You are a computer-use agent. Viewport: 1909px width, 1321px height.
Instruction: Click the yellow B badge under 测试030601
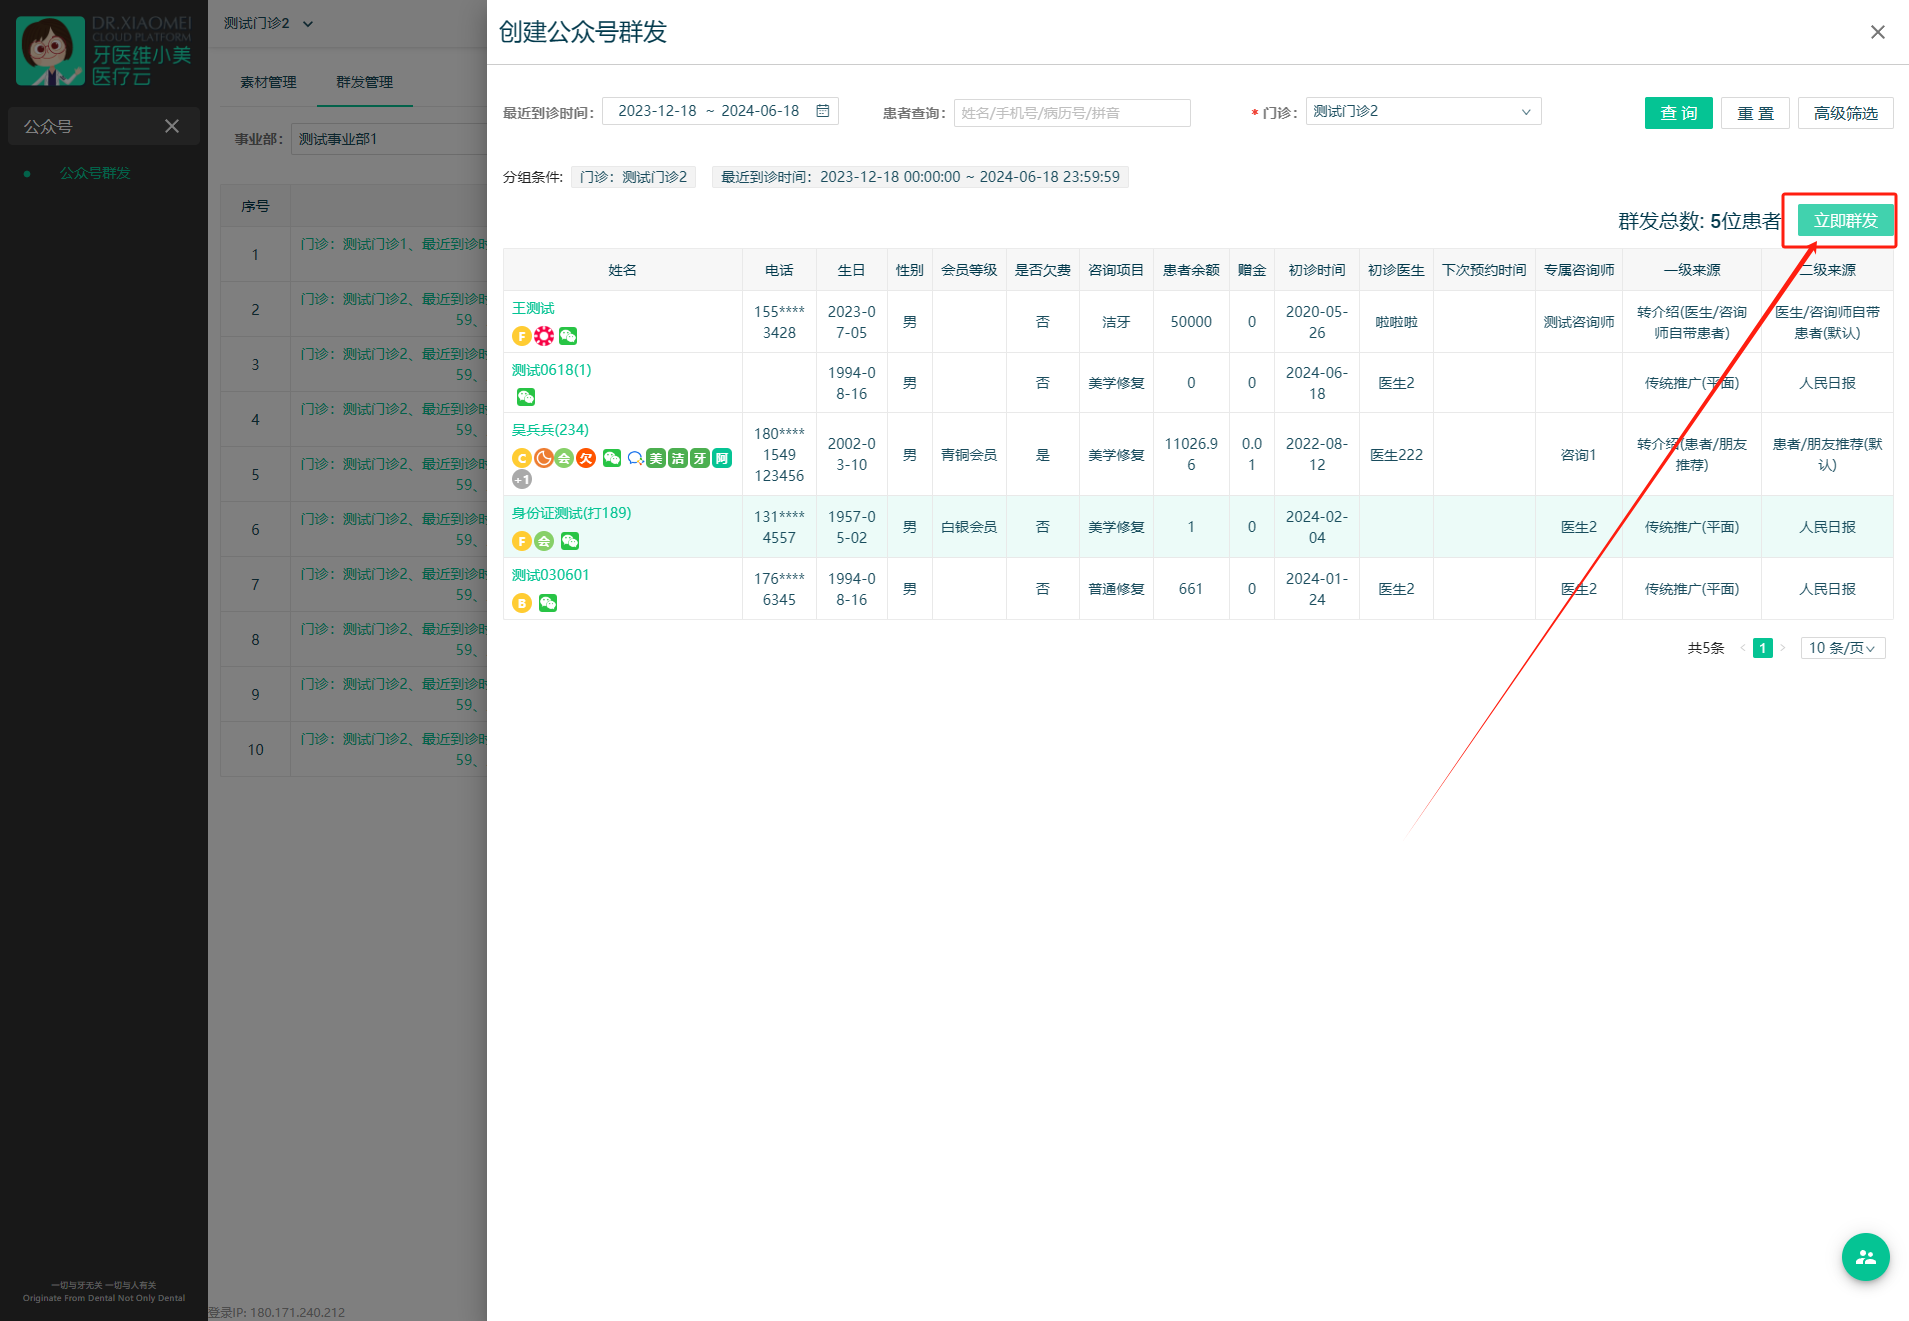pyautogui.click(x=521, y=603)
